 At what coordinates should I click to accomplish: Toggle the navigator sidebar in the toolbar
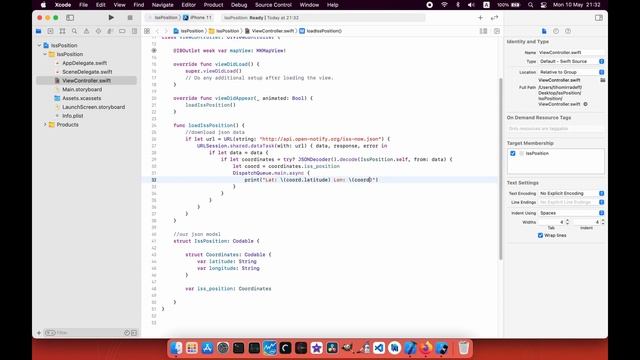tap(70, 18)
